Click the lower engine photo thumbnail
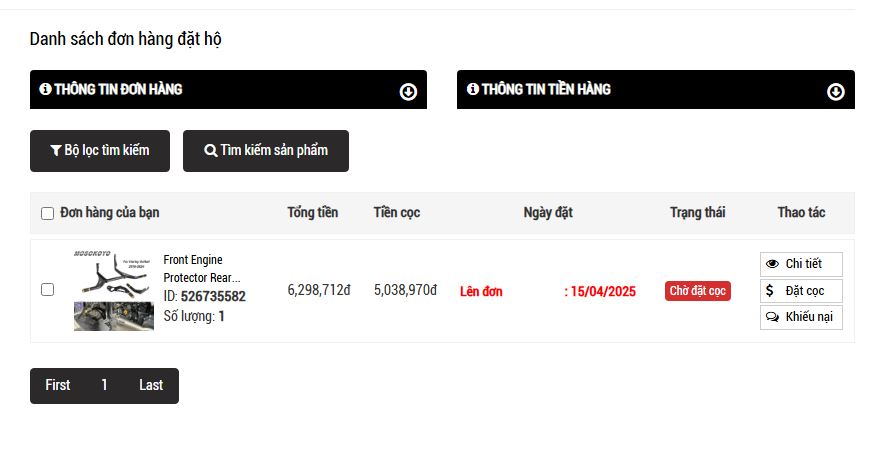 [113, 316]
